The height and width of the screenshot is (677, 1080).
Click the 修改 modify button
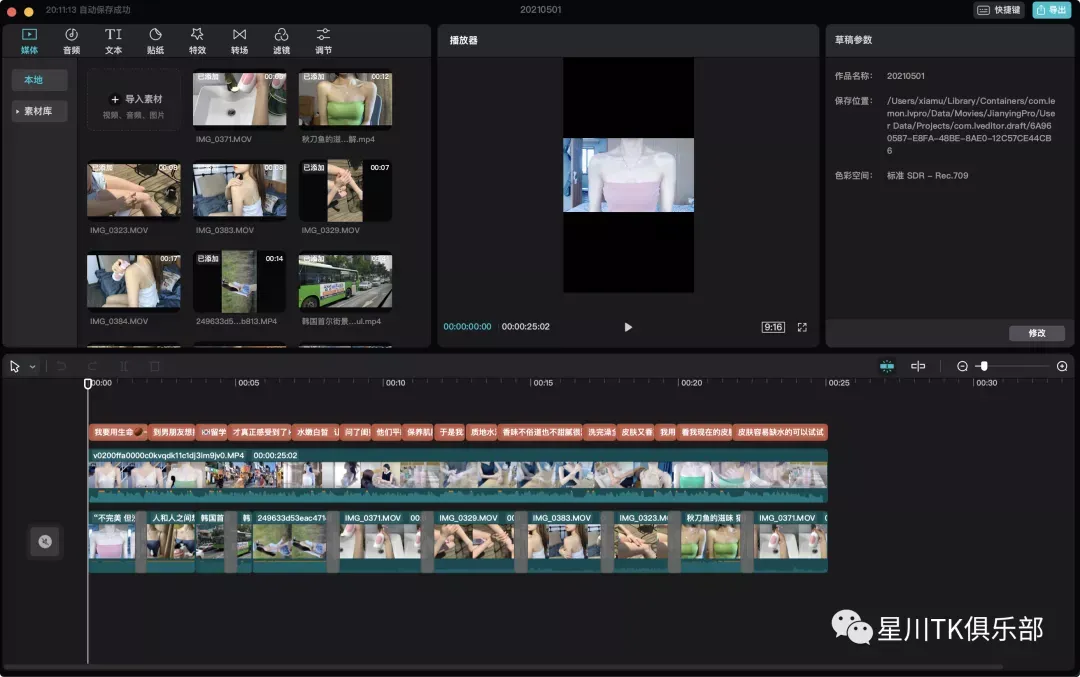coord(1037,333)
